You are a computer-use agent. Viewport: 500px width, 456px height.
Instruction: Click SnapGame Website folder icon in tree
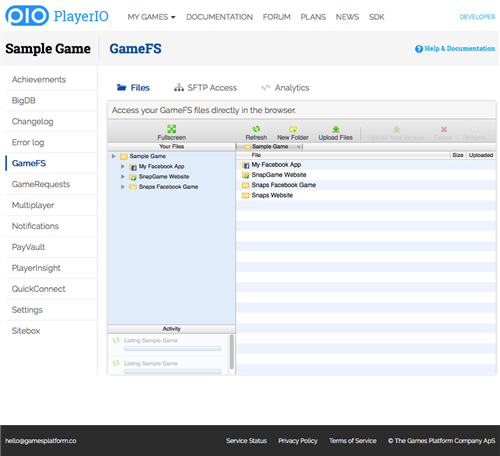pyautogui.click(x=133, y=177)
